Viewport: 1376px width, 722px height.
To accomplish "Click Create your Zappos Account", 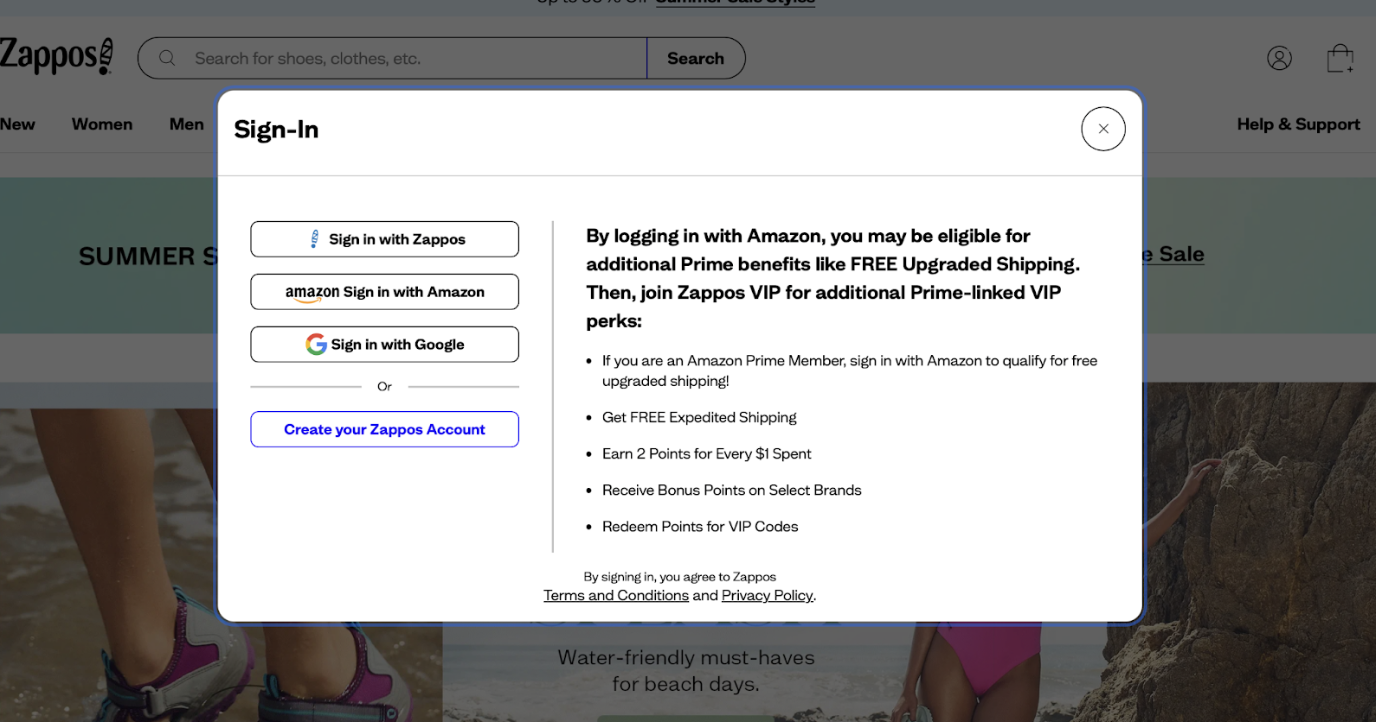I will 384,430.
